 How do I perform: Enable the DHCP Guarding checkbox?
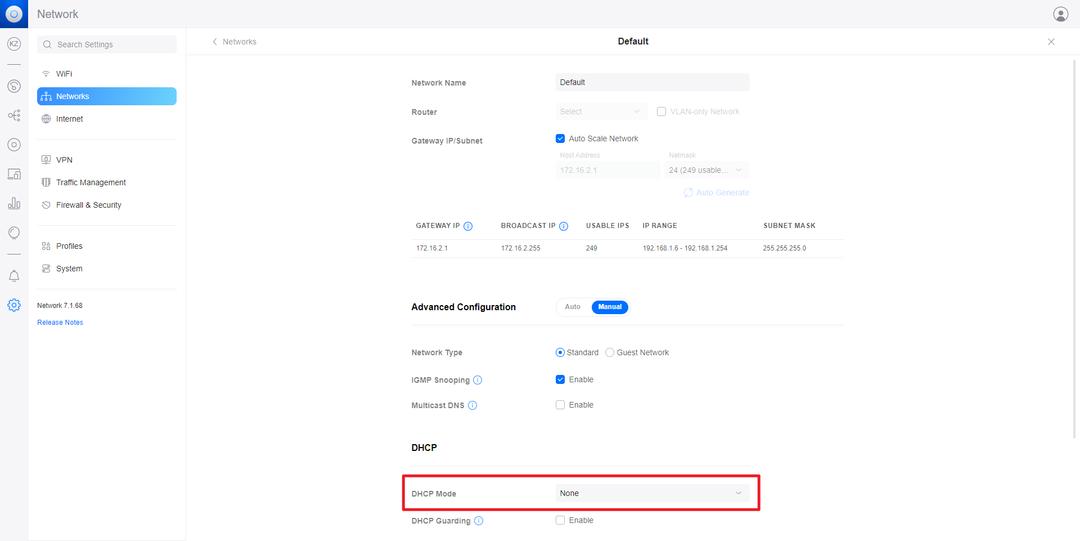[560, 521]
